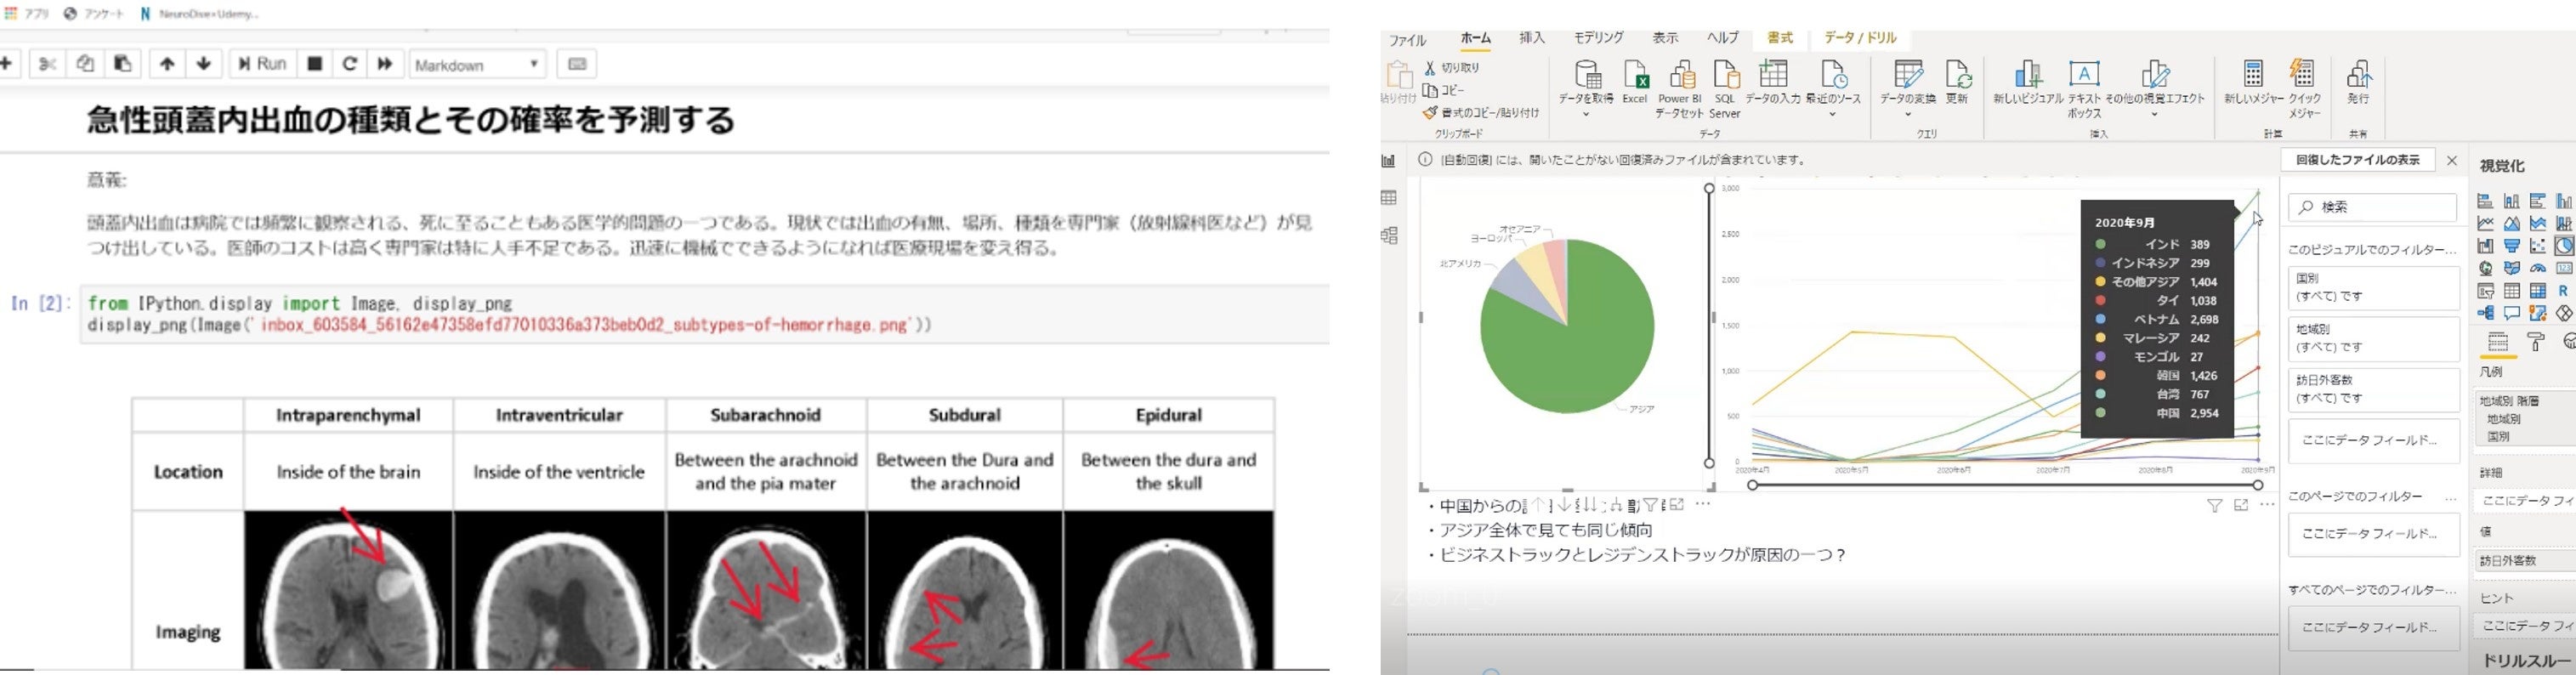2576x675 pixels.
Task: Open the データ / ドリル ribbon tab
Action: pyautogui.click(x=1860, y=38)
